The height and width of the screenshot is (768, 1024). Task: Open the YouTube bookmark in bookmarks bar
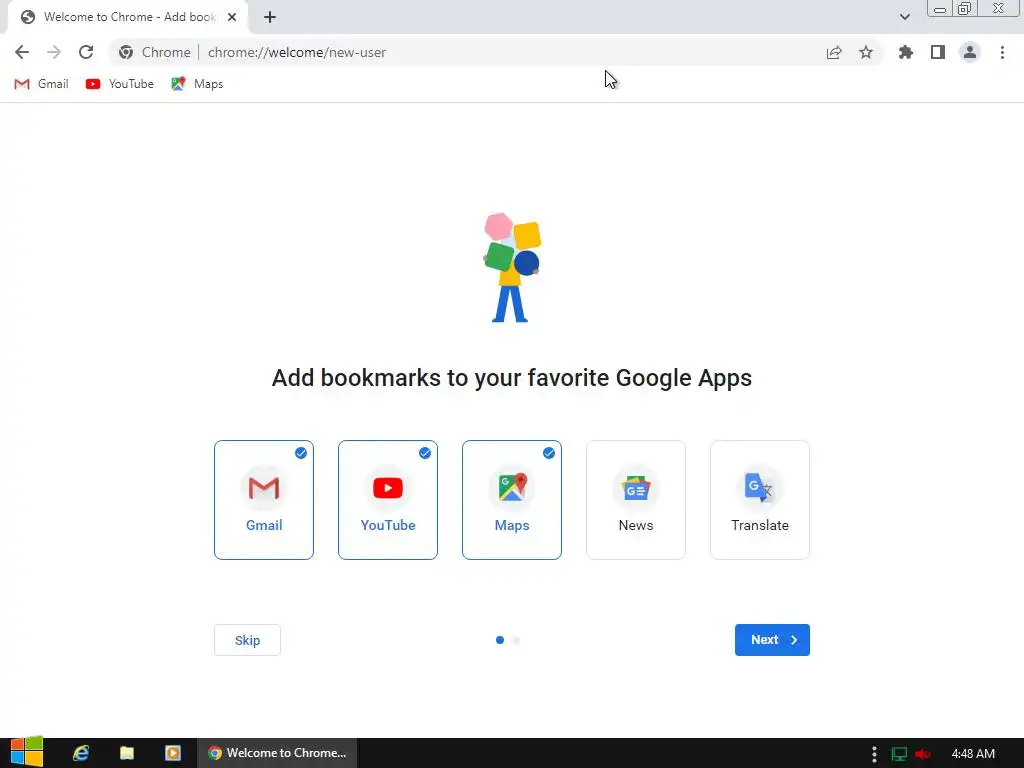click(120, 84)
